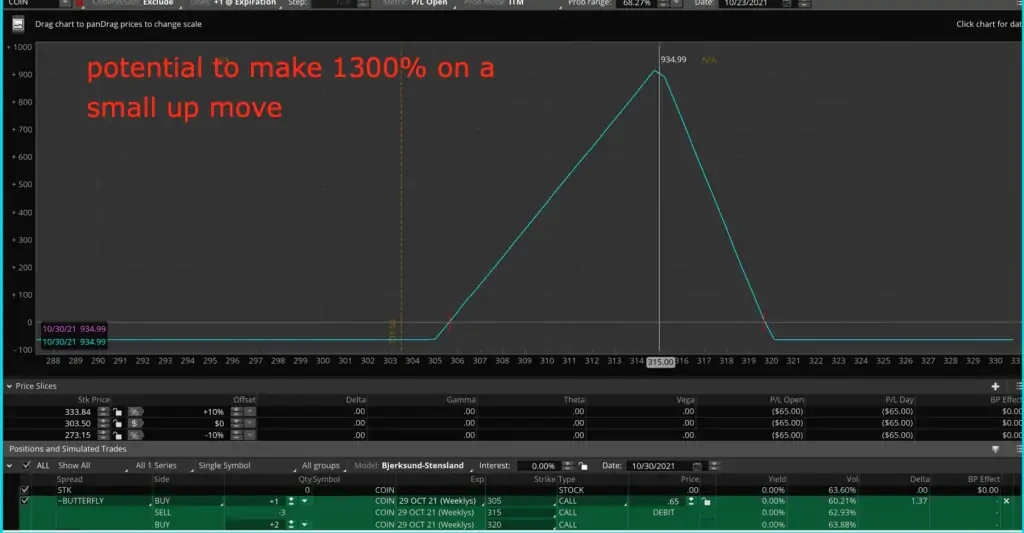This screenshot has width=1024, height=533.
Task: Remove the butterfly simulated trade with X
Action: pyautogui.click(x=1006, y=501)
